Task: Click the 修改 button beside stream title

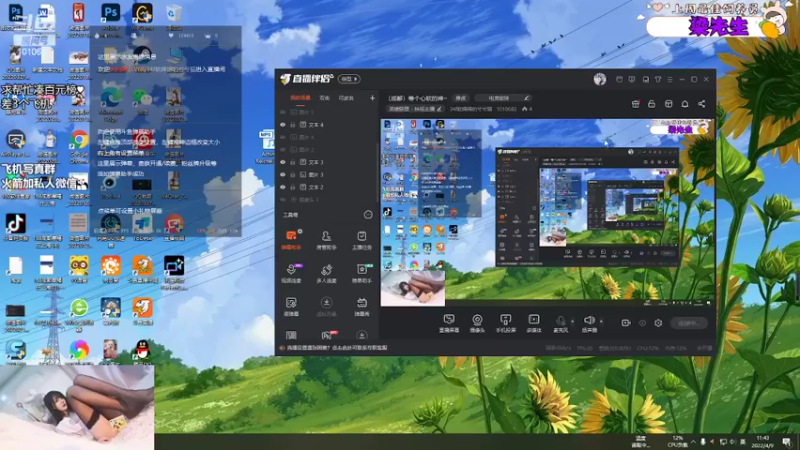Action: [x=461, y=98]
